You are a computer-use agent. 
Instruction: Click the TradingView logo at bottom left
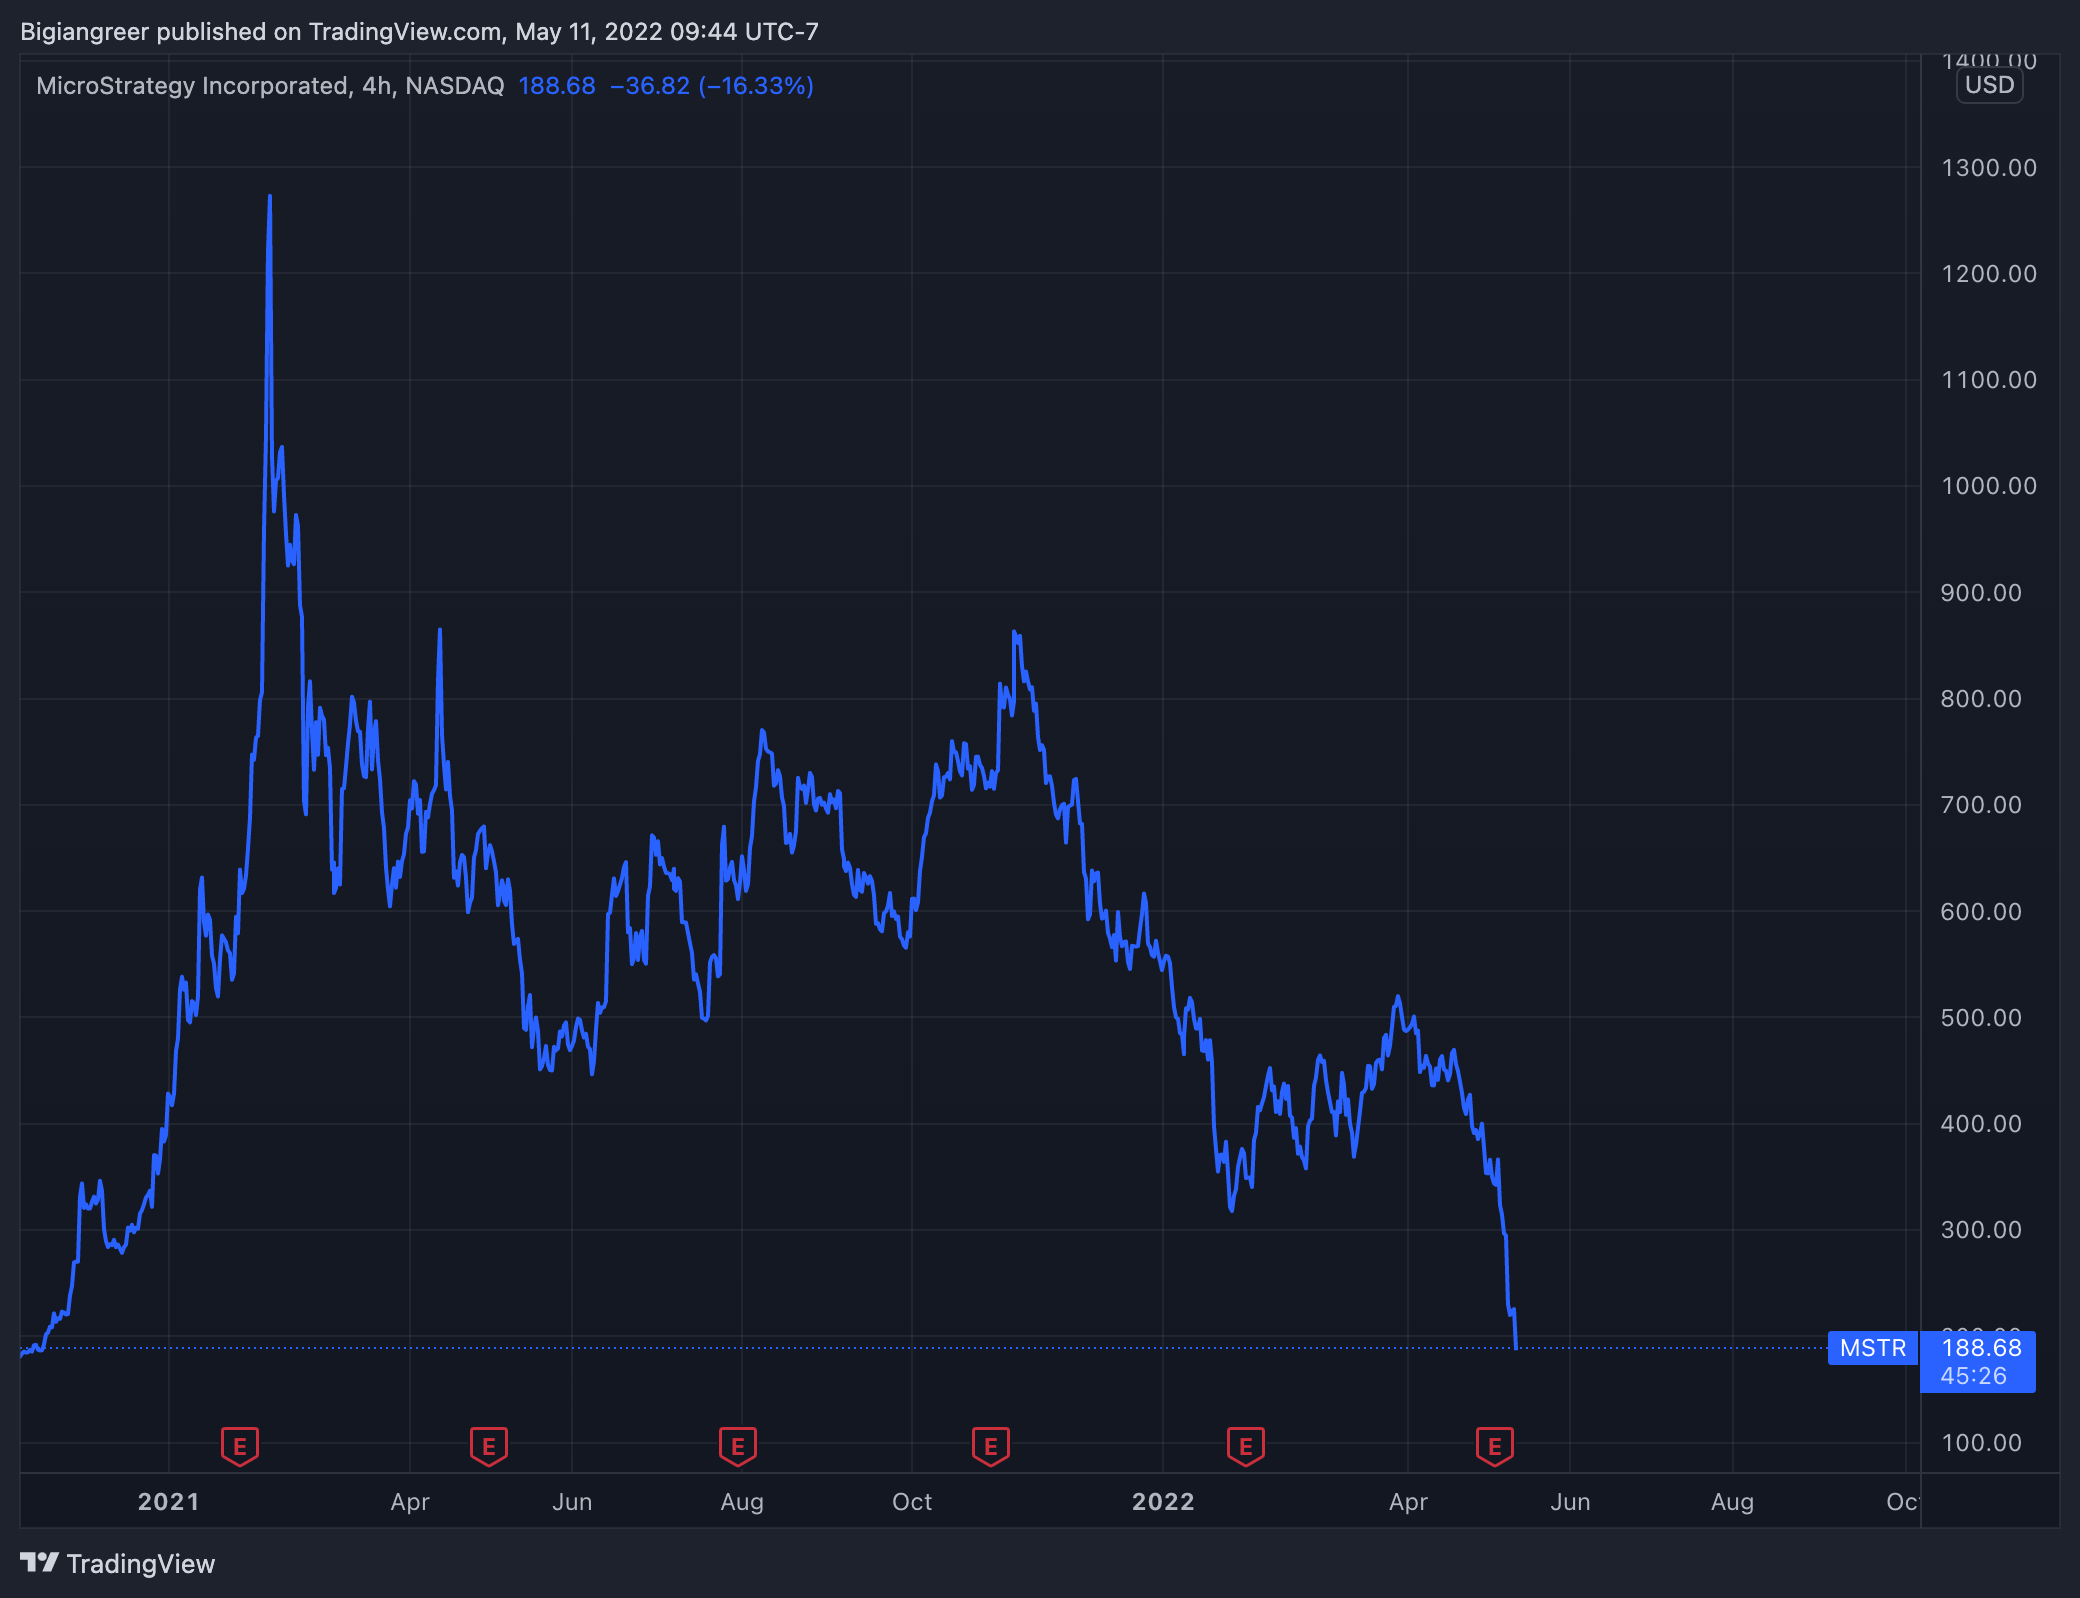[118, 1564]
